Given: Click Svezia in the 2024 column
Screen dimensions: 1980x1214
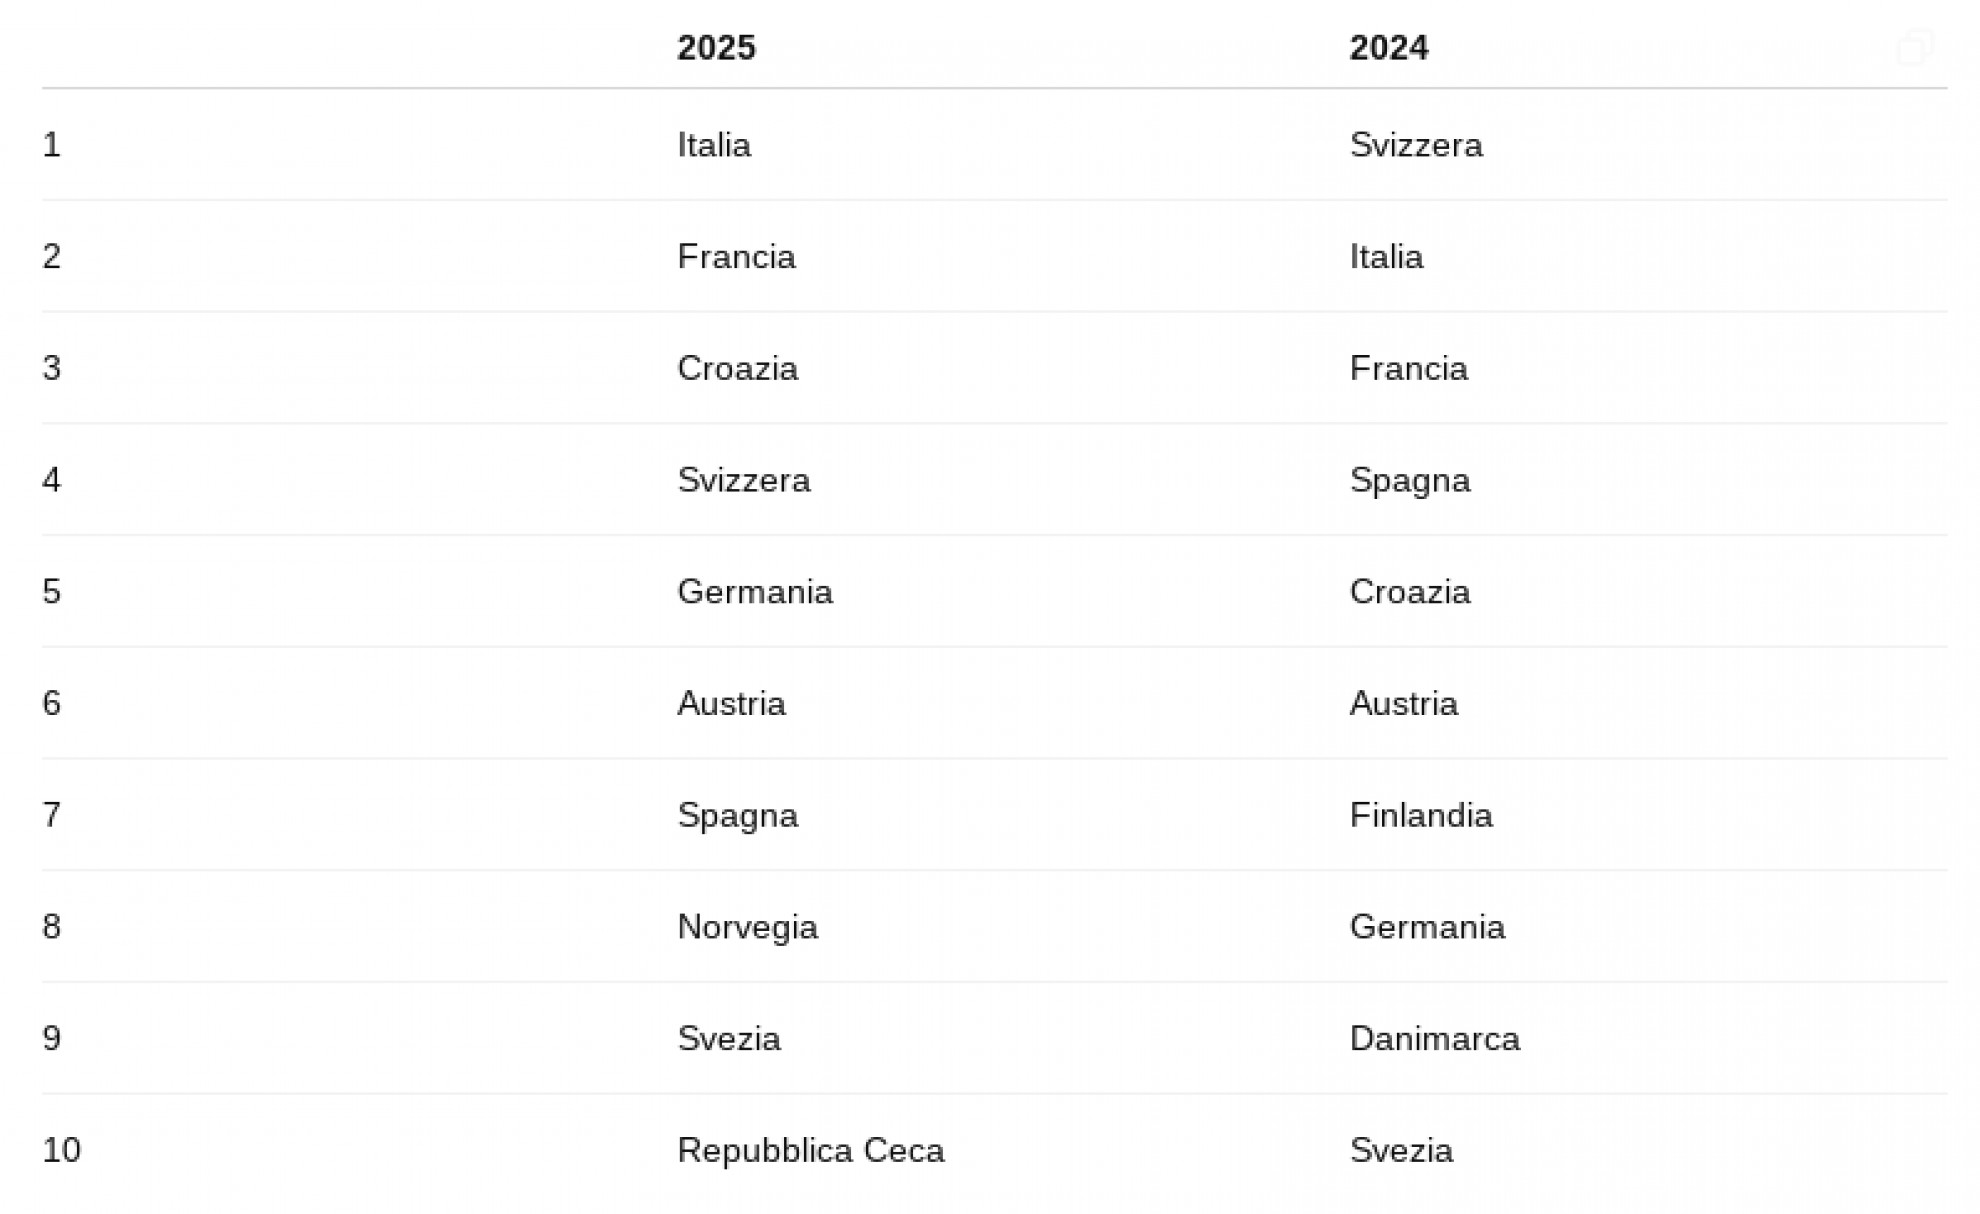Looking at the screenshot, I should point(1400,1151).
